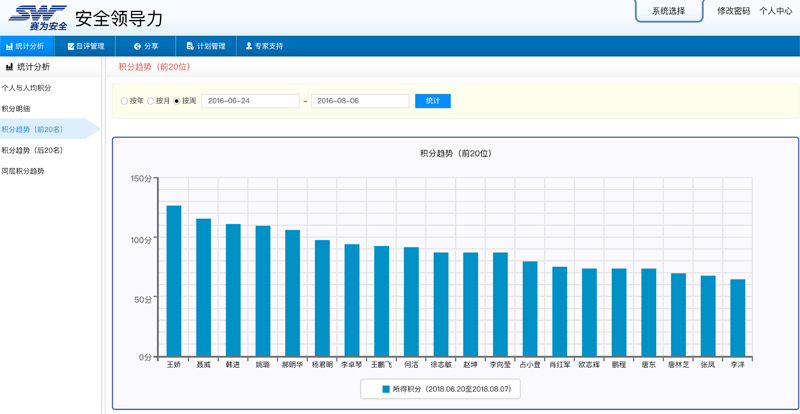Open the start date field 2016-06-24

(250, 101)
